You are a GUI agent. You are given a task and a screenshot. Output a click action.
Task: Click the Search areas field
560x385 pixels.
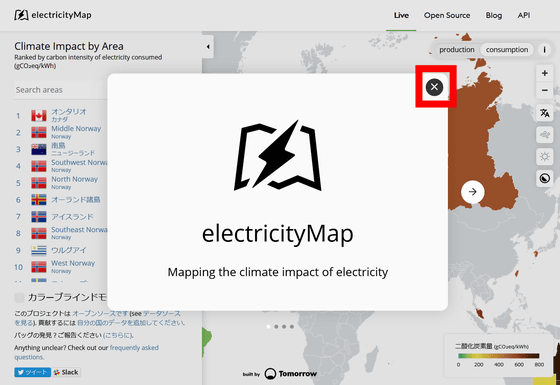(61, 90)
